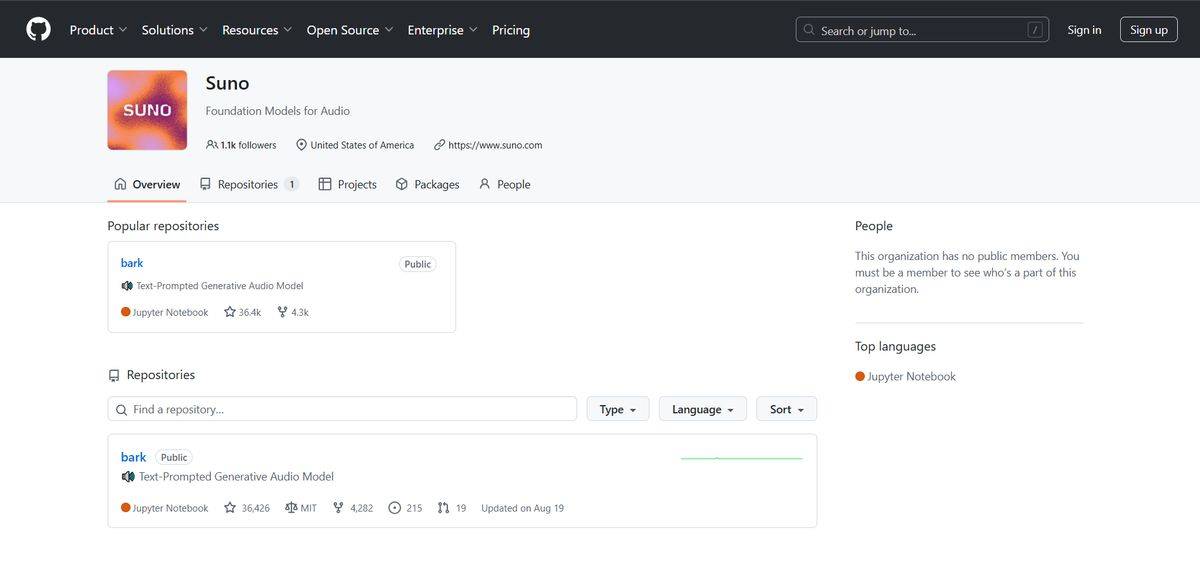Expand the Type filter dropdown
Viewport: 1200px width, 584px height.
click(617, 409)
